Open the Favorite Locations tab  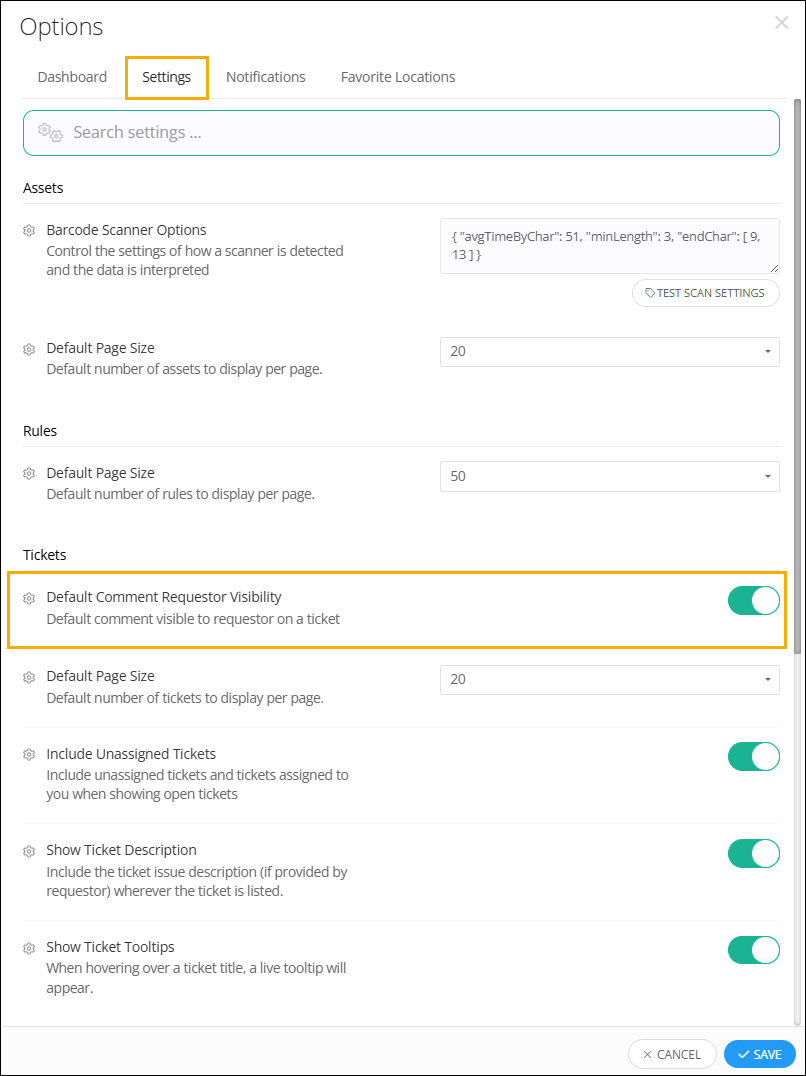pyautogui.click(x=398, y=77)
